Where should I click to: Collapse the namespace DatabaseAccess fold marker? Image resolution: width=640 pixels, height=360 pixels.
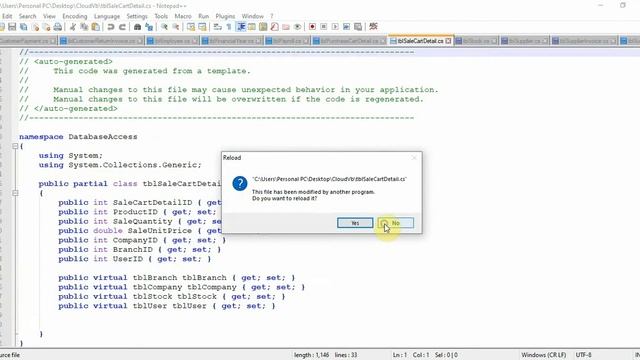[x=15, y=146]
